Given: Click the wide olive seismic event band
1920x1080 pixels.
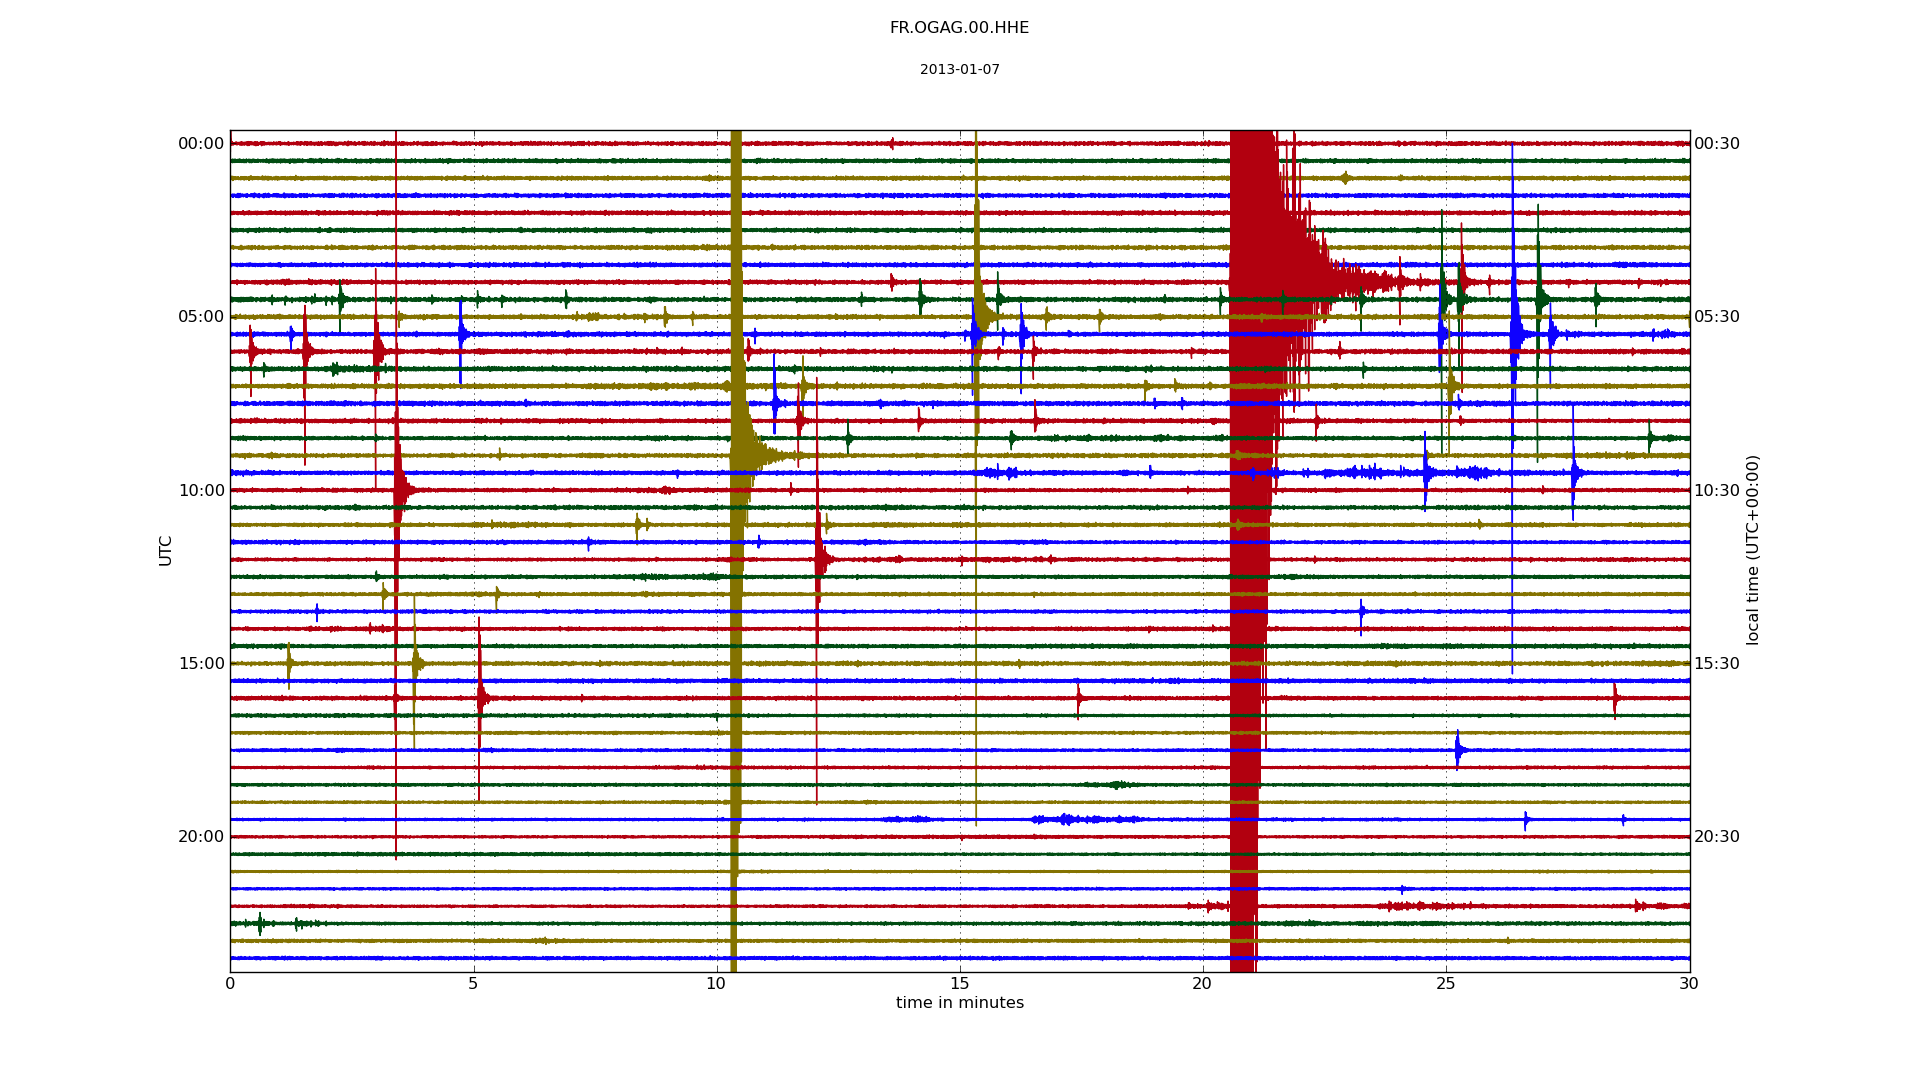Looking at the screenshot, I should click(x=736, y=550).
